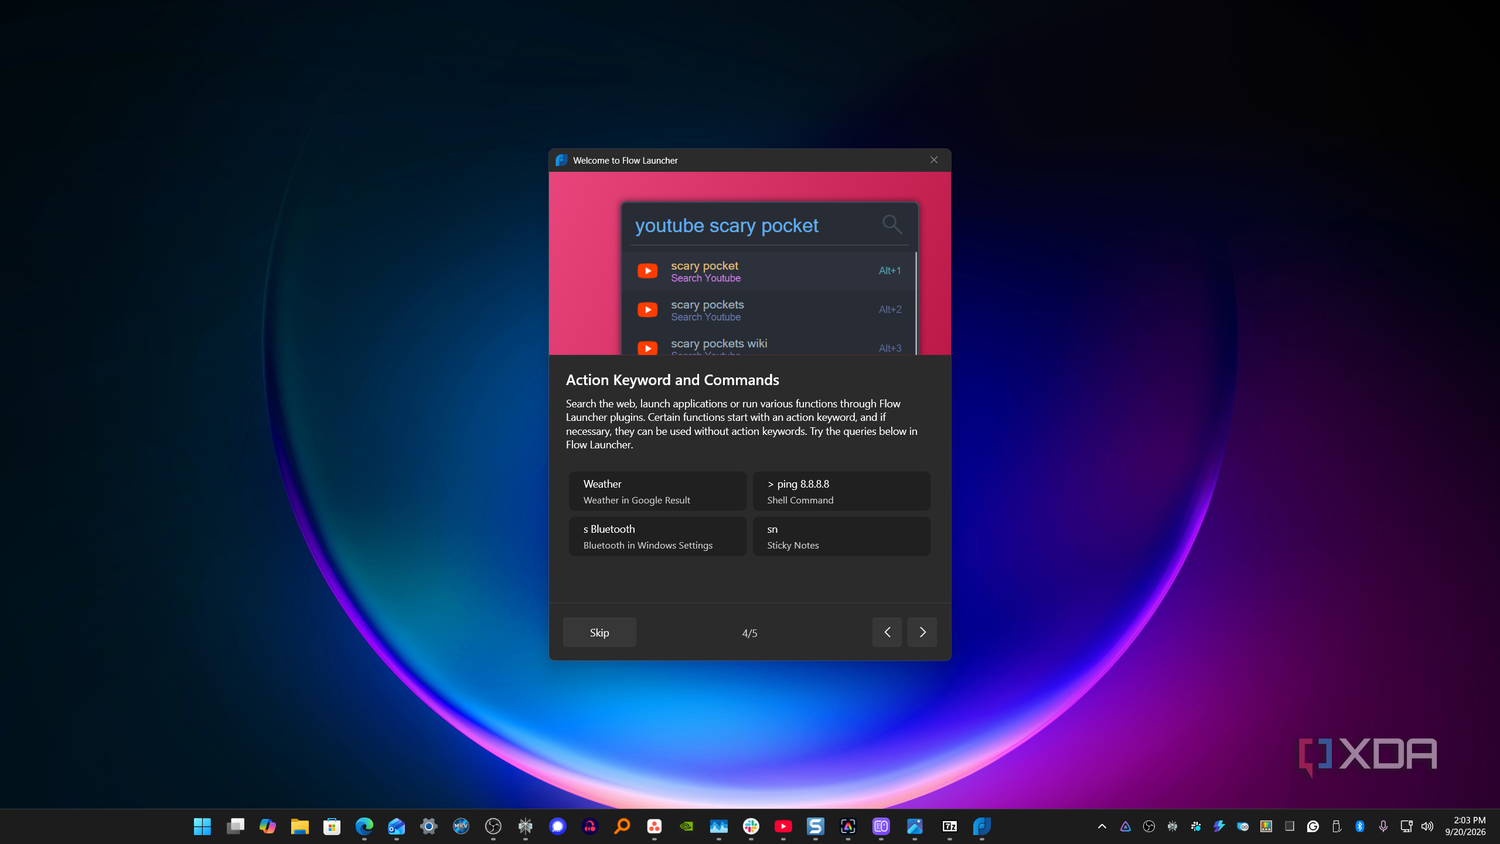Select the ping 8.8.8.8 Shell Command card
This screenshot has height=844, width=1500.
(841, 491)
